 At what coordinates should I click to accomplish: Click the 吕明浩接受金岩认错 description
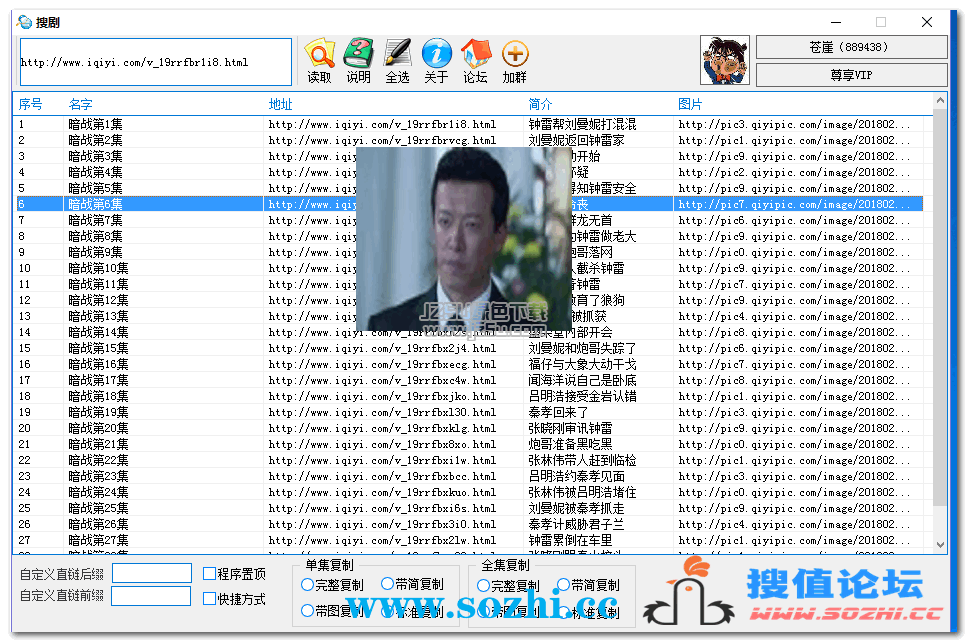tap(582, 397)
